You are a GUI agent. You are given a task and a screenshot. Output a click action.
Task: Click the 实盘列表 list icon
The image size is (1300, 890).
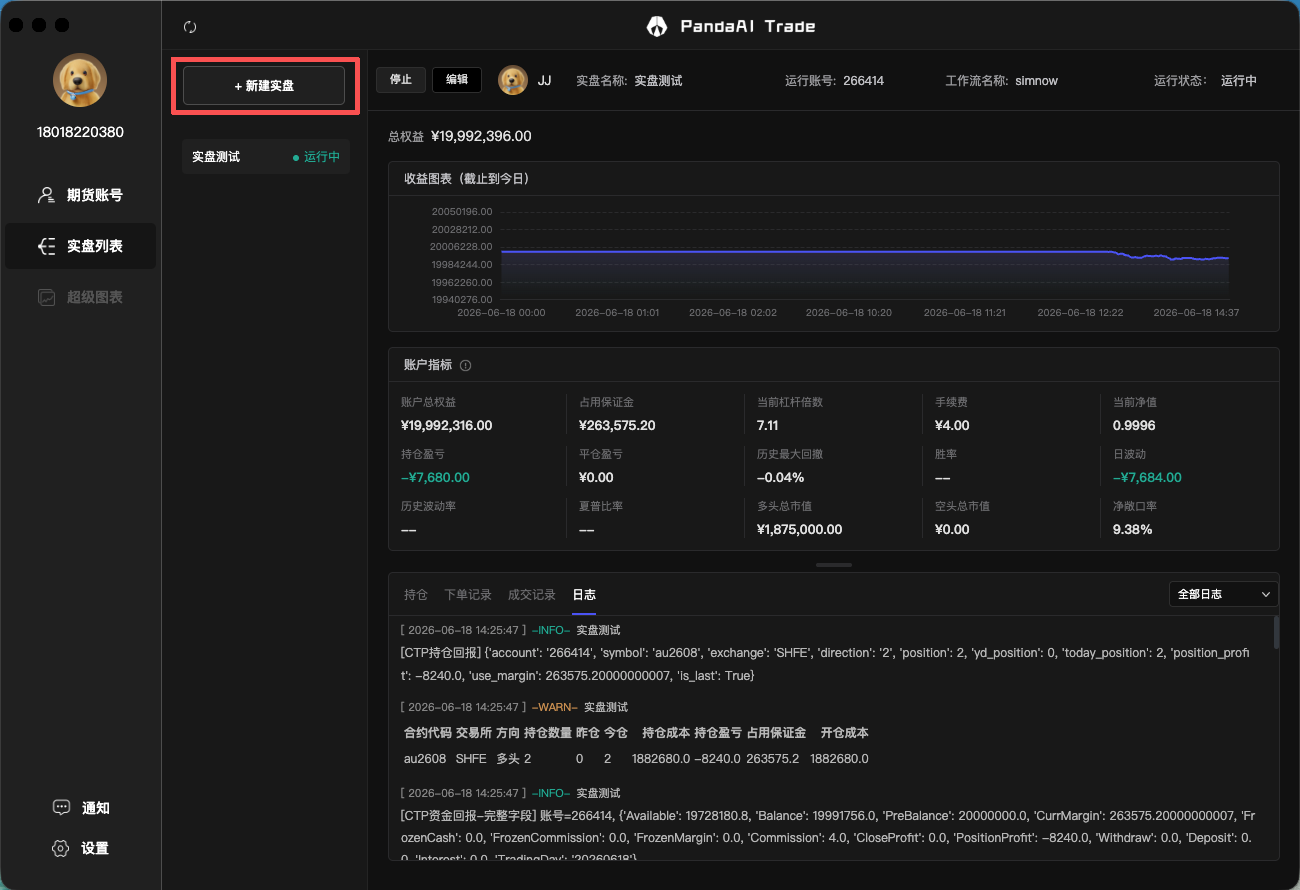[46, 246]
